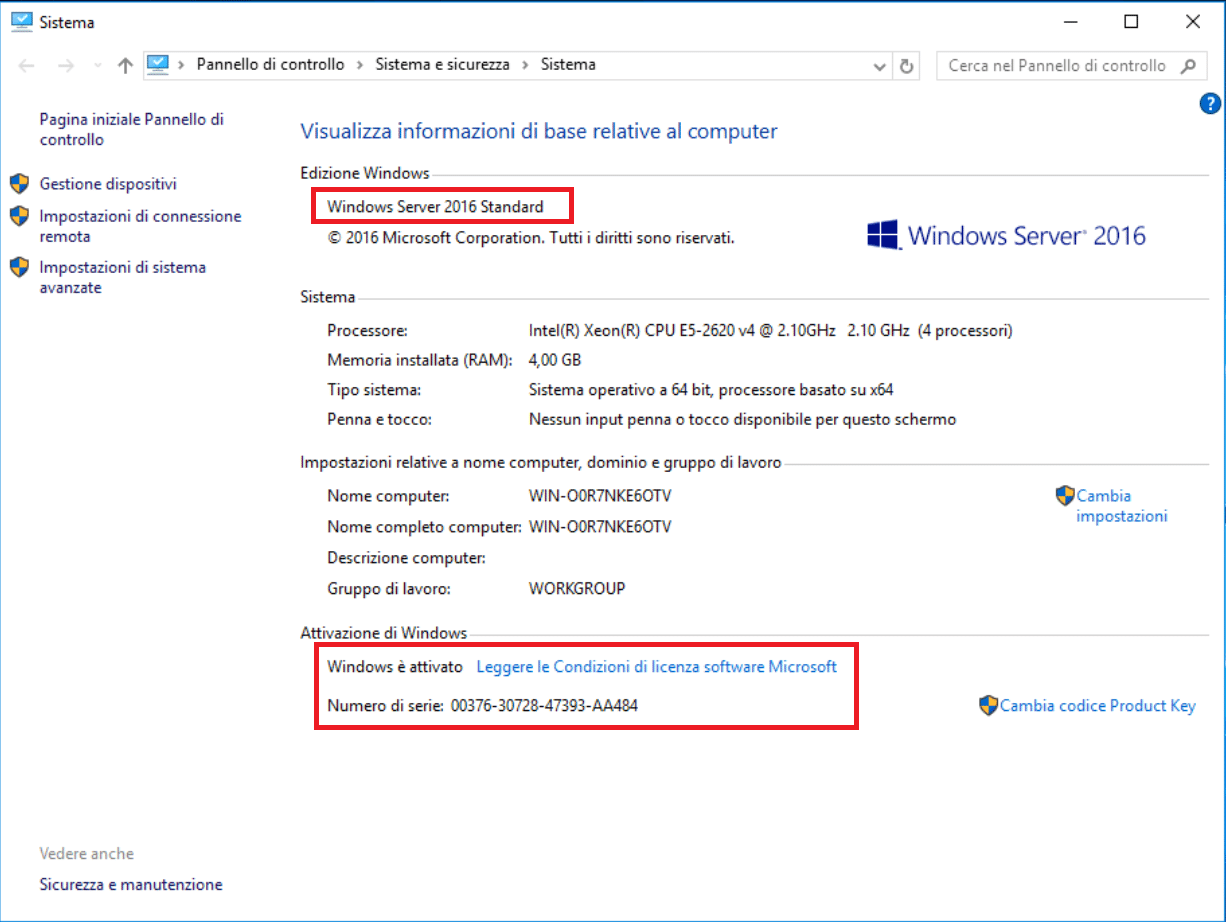This screenshot has width=1226, height=922.
Task: Click Cambia codice Product Key
Action: (x=1097, y=706)
